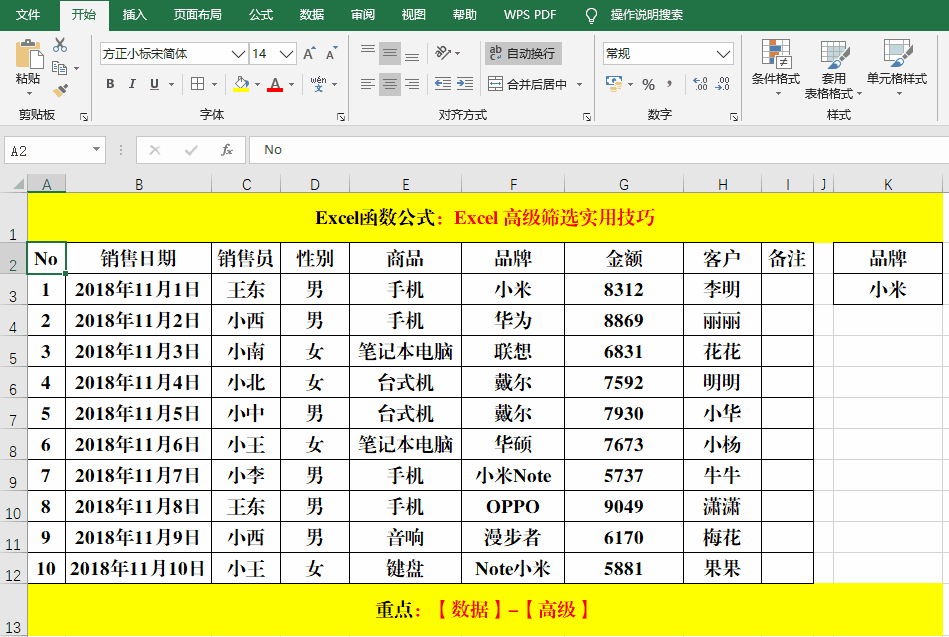Toggle bold formatting
949x637 pixels.
[x=110, y=84]
